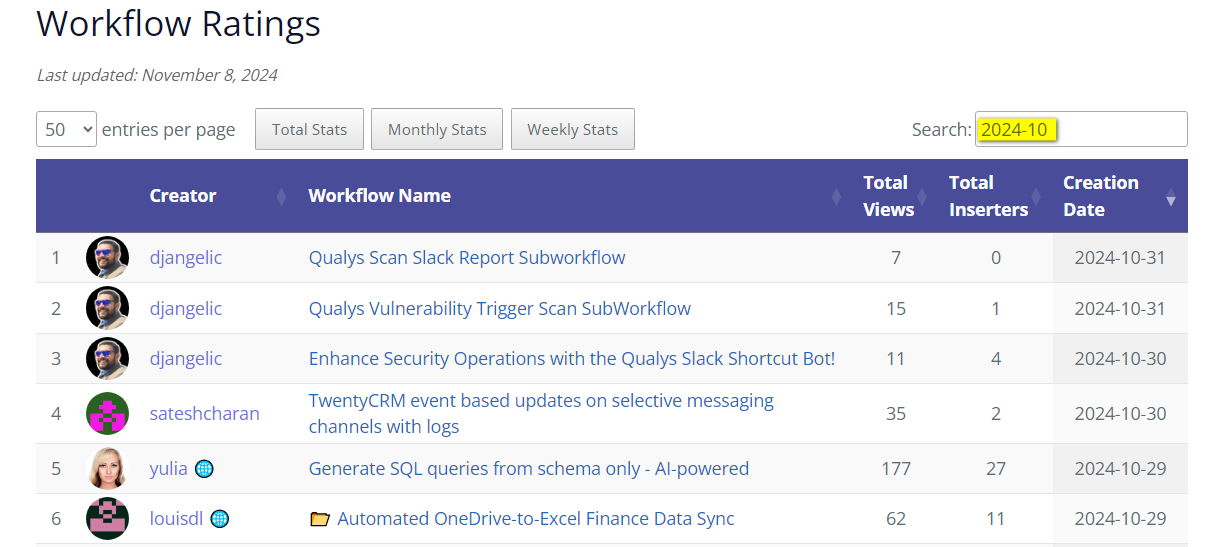Screen dimensions: 1220x547
Task: Click djangelic's avatar in row 3
Action: click(x=107, y=358)
